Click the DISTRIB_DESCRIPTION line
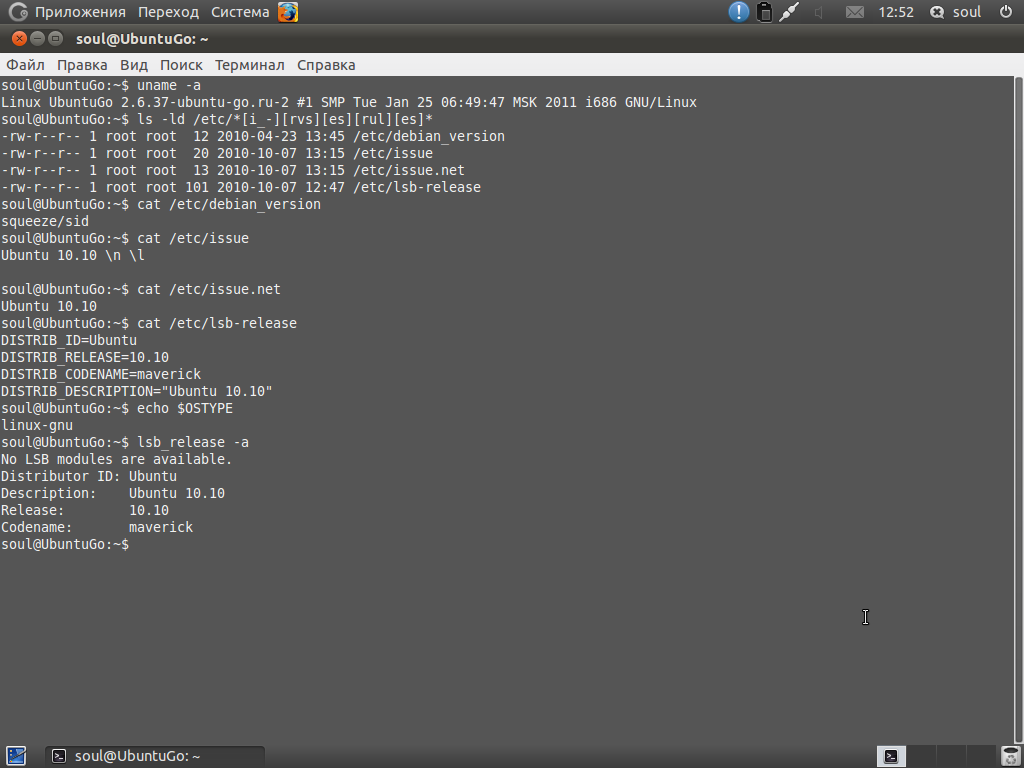 coord(136,391)
